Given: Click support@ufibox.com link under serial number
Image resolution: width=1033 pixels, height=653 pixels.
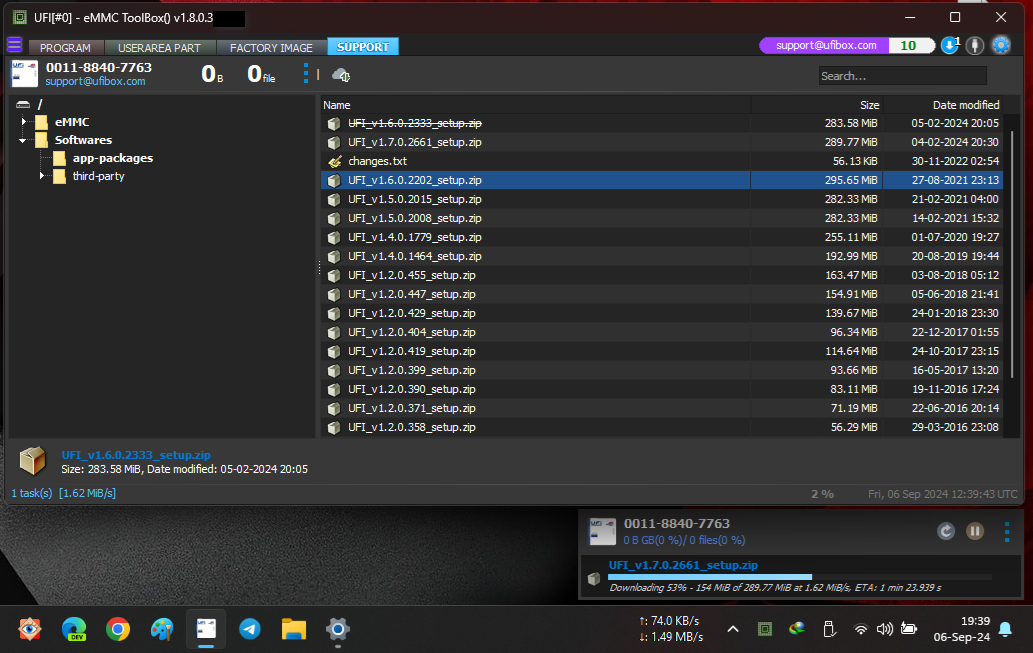Looking at the screenshot, I should point(96,81).
